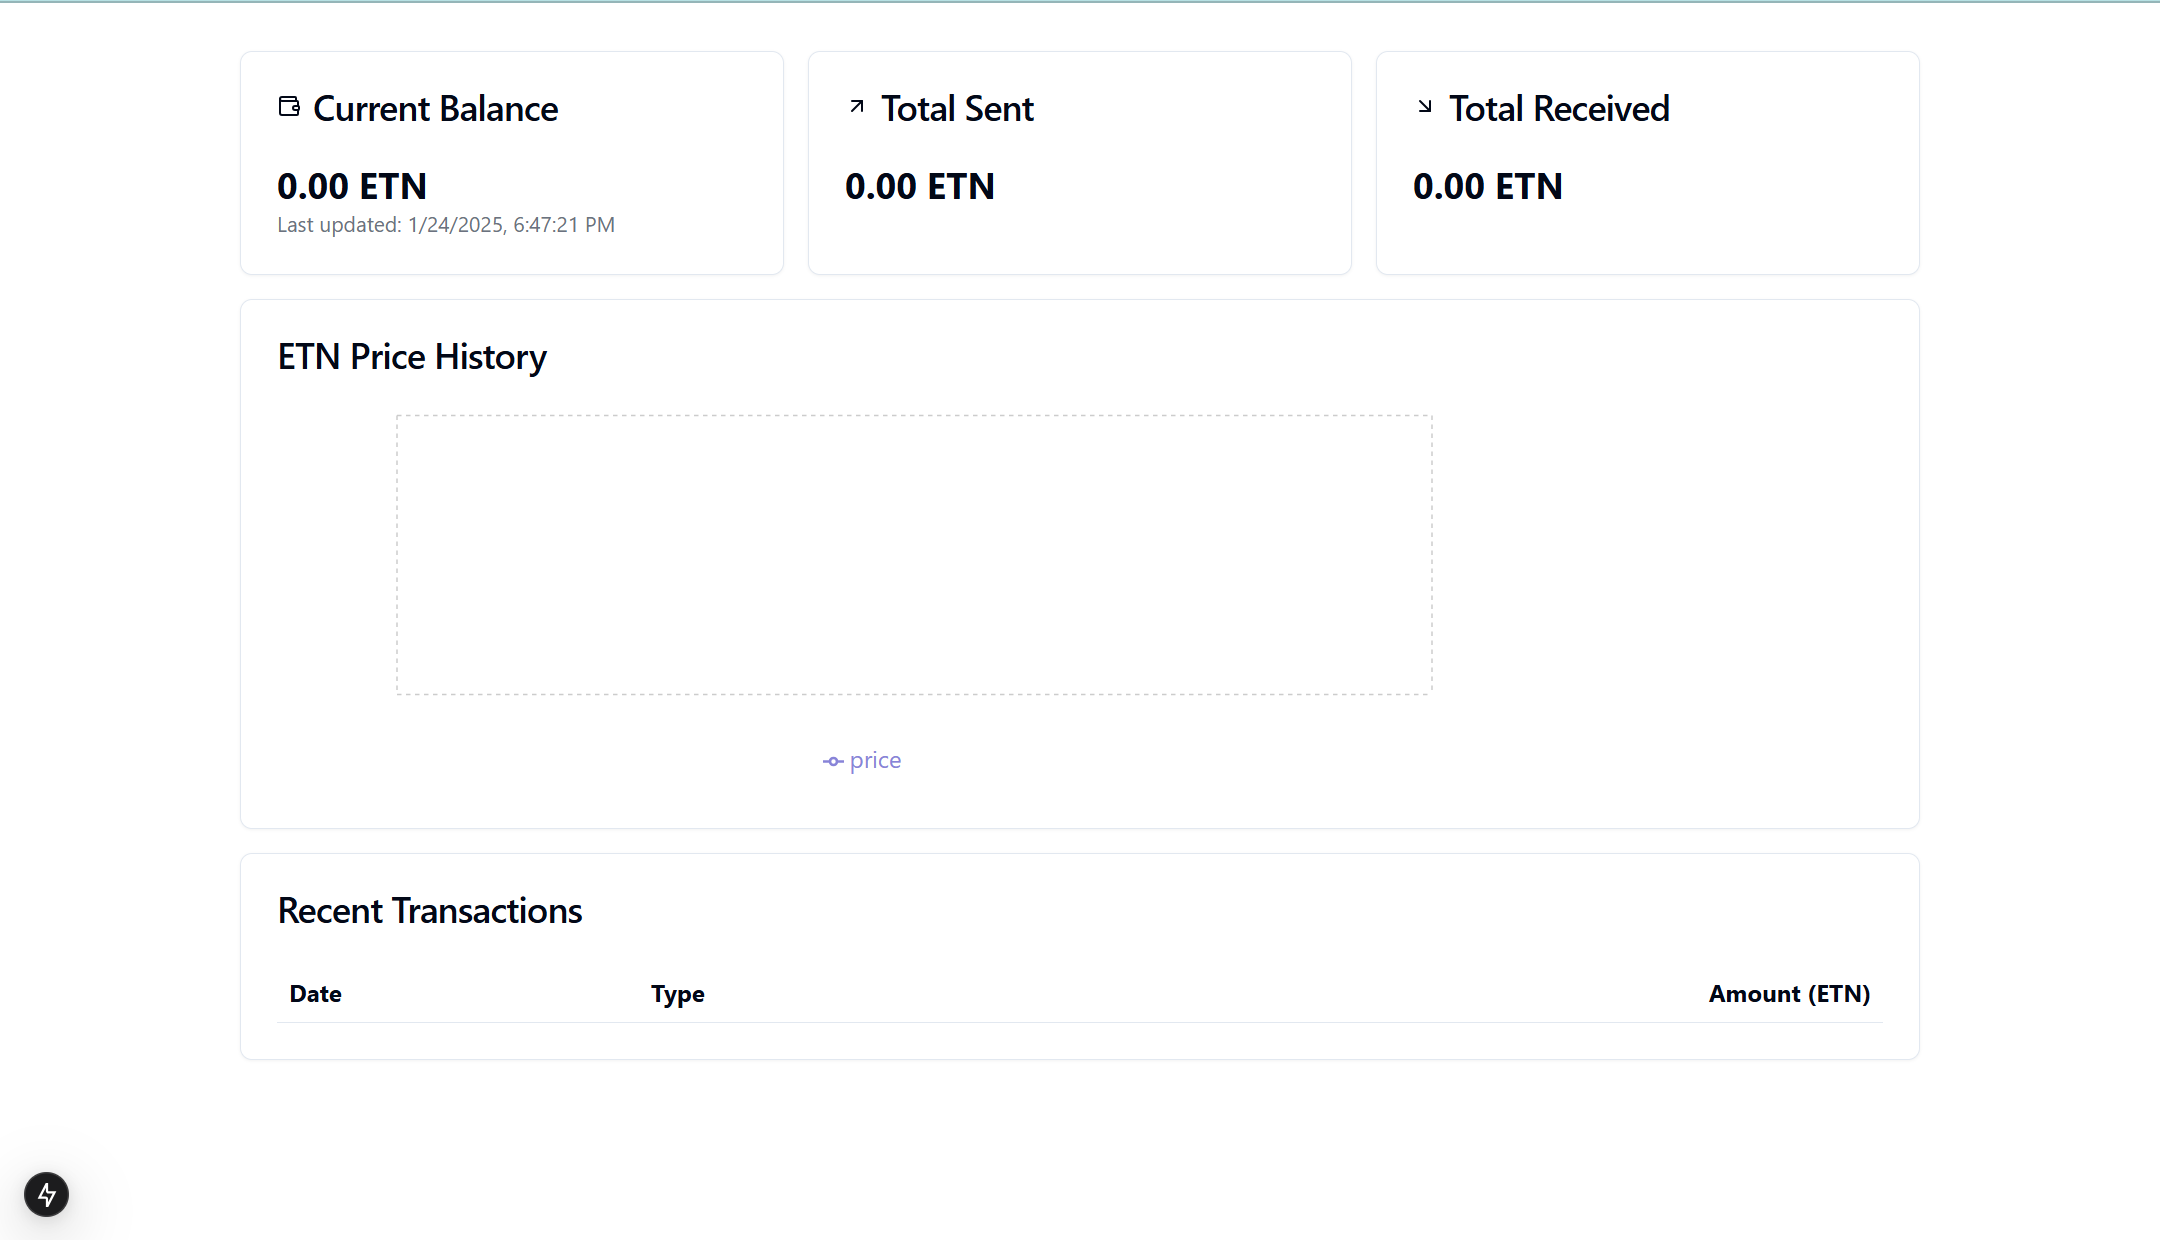Click the Total Sent 0.00 ETN amount

coord(920,187)
